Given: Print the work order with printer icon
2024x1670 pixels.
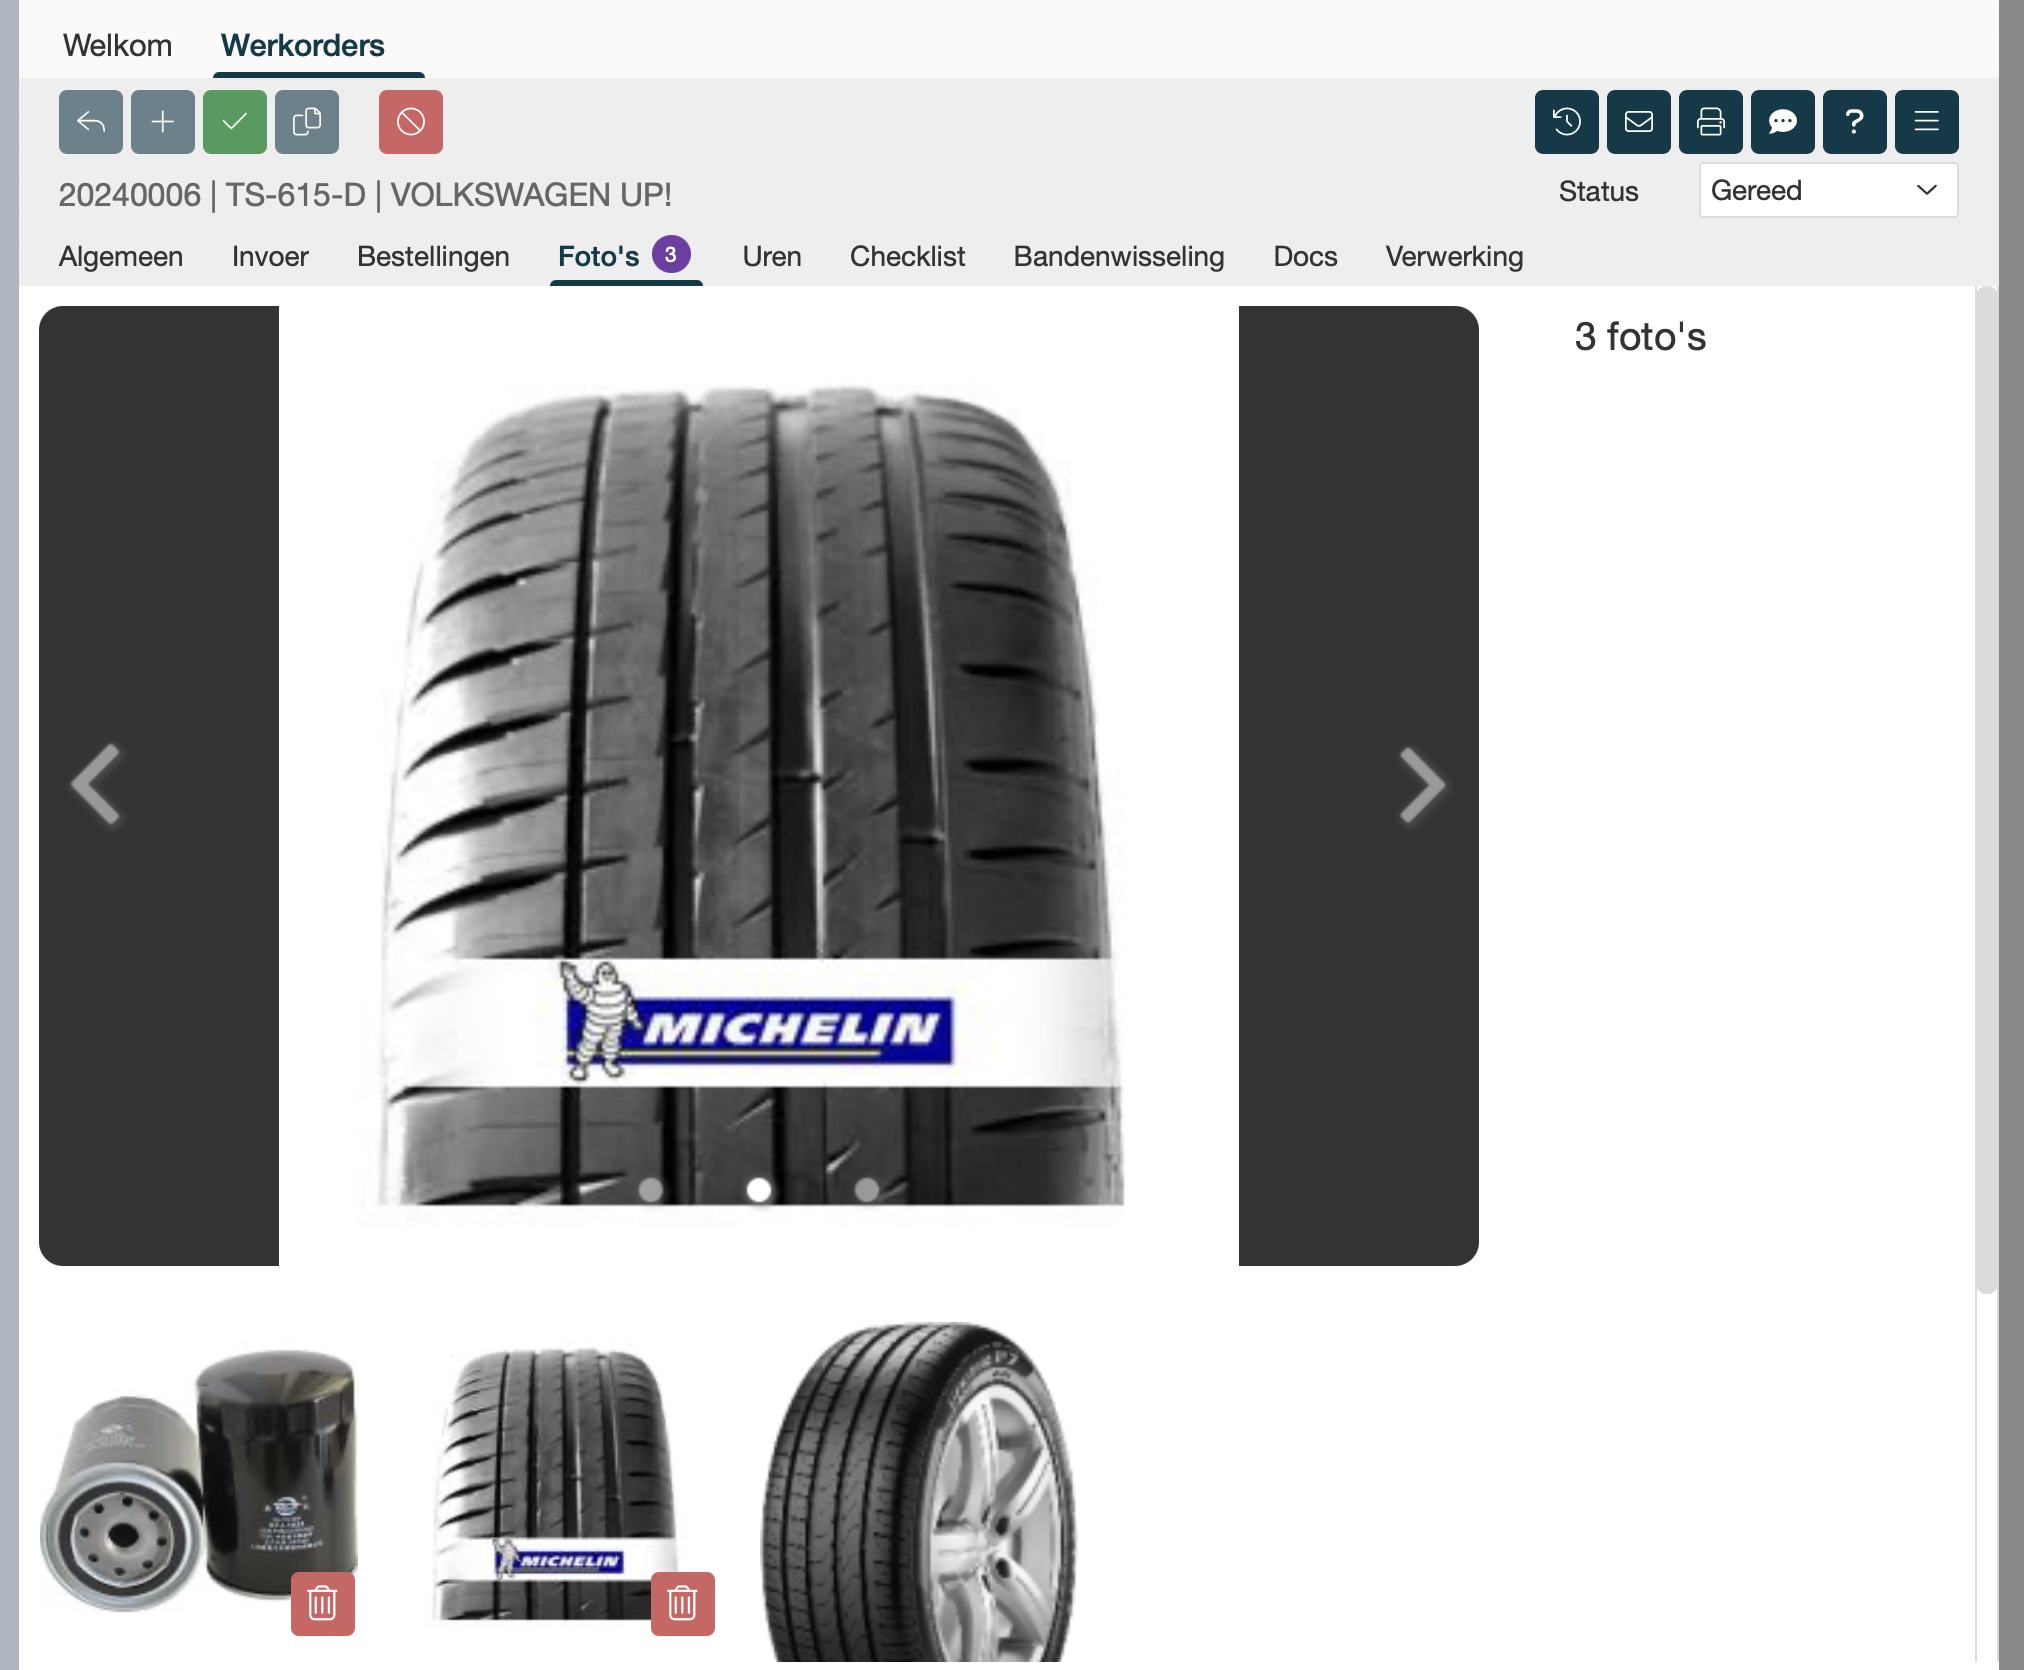Looking at the screenshot, I should [1710, 122].
